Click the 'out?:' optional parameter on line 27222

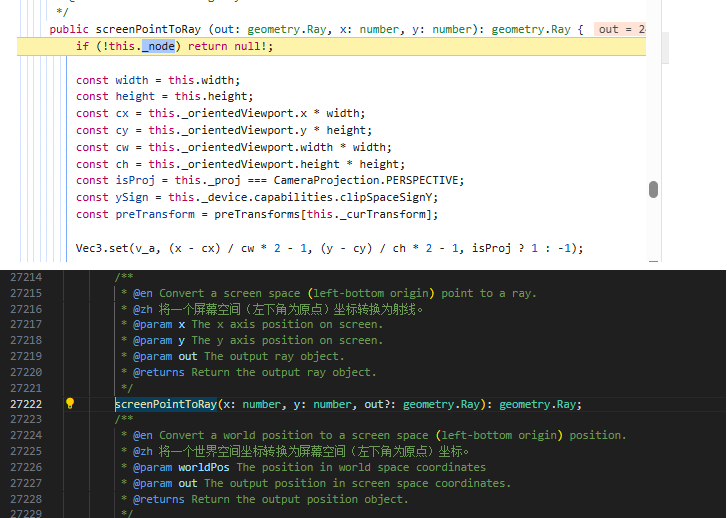380,404
